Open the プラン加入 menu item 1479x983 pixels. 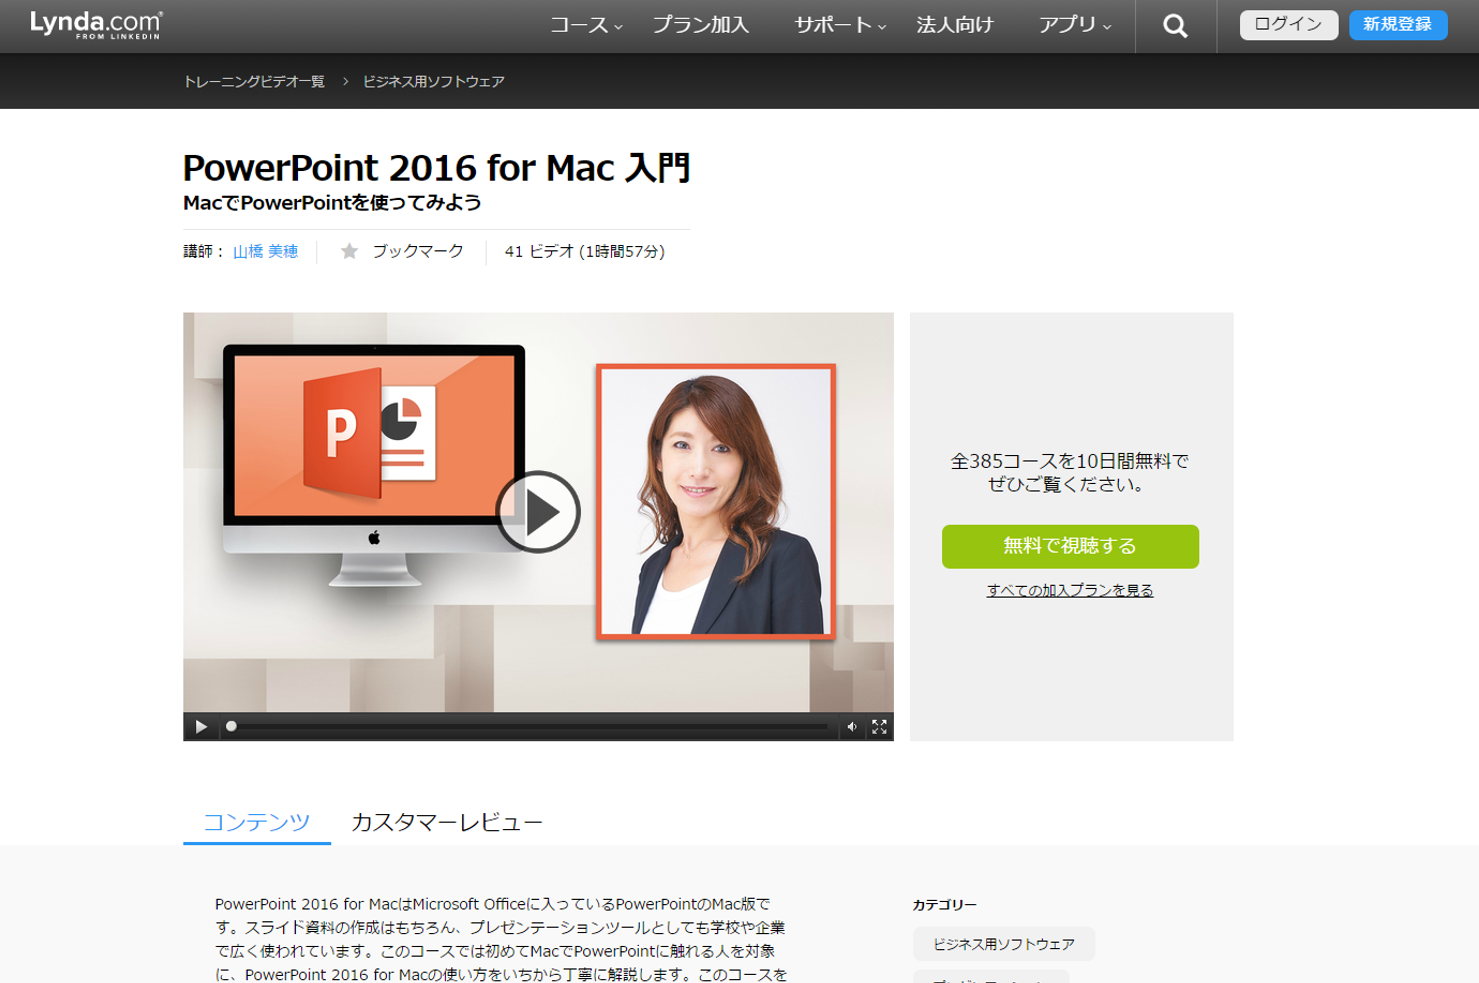(700, 25)
